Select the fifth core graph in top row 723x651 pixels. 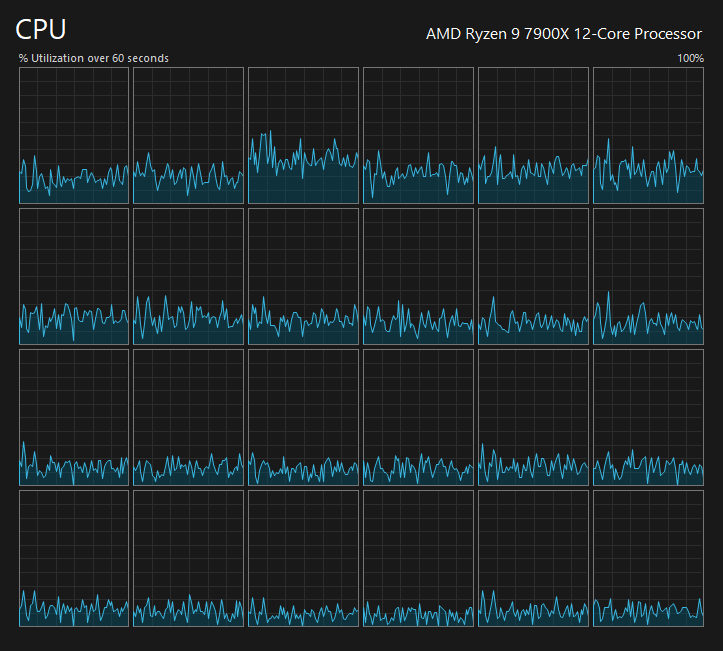point(533,135)
